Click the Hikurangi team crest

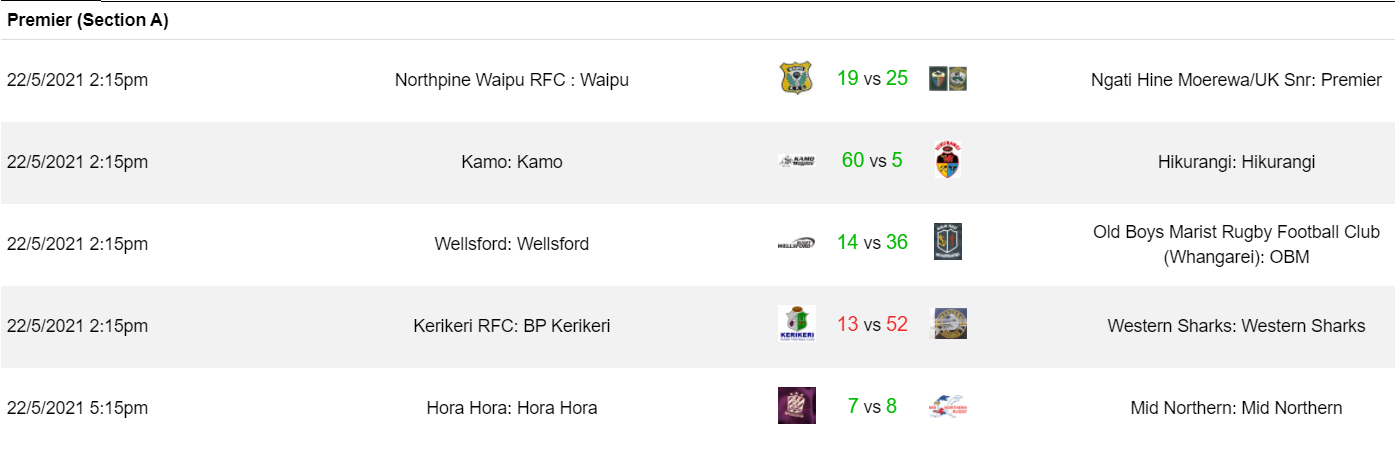(947, 160)
